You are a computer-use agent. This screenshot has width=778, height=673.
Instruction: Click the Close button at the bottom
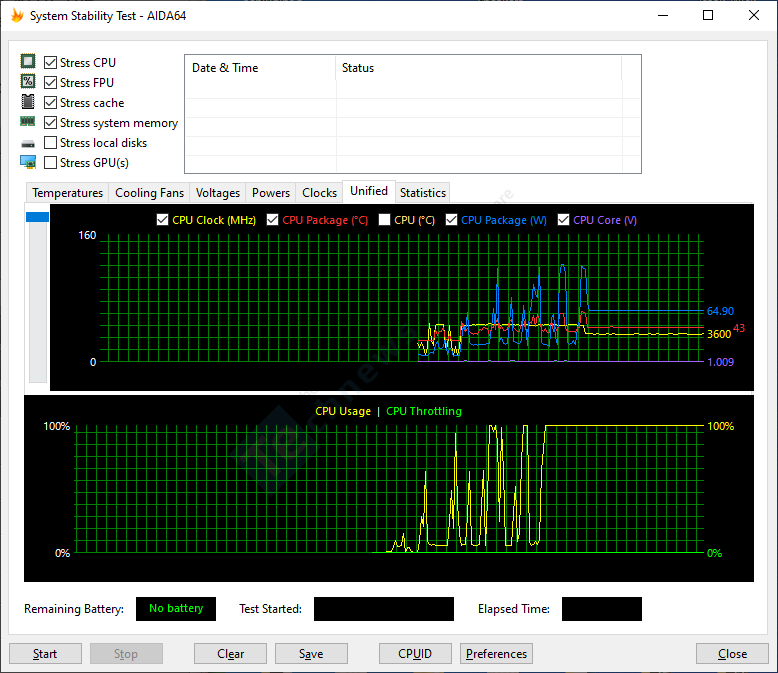(x=732, y=654)
